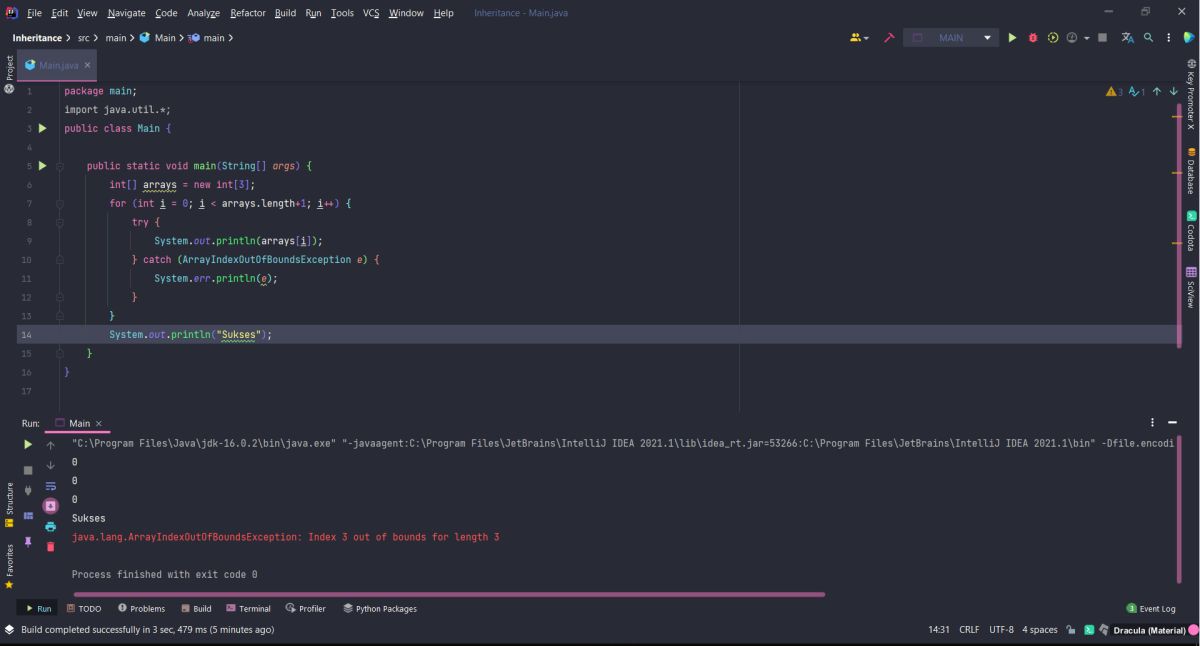Open the Navigate menu
Image resolution: width=1200 pixels, height=646 pixels.
pyautogui.click(x=127, y=13)
